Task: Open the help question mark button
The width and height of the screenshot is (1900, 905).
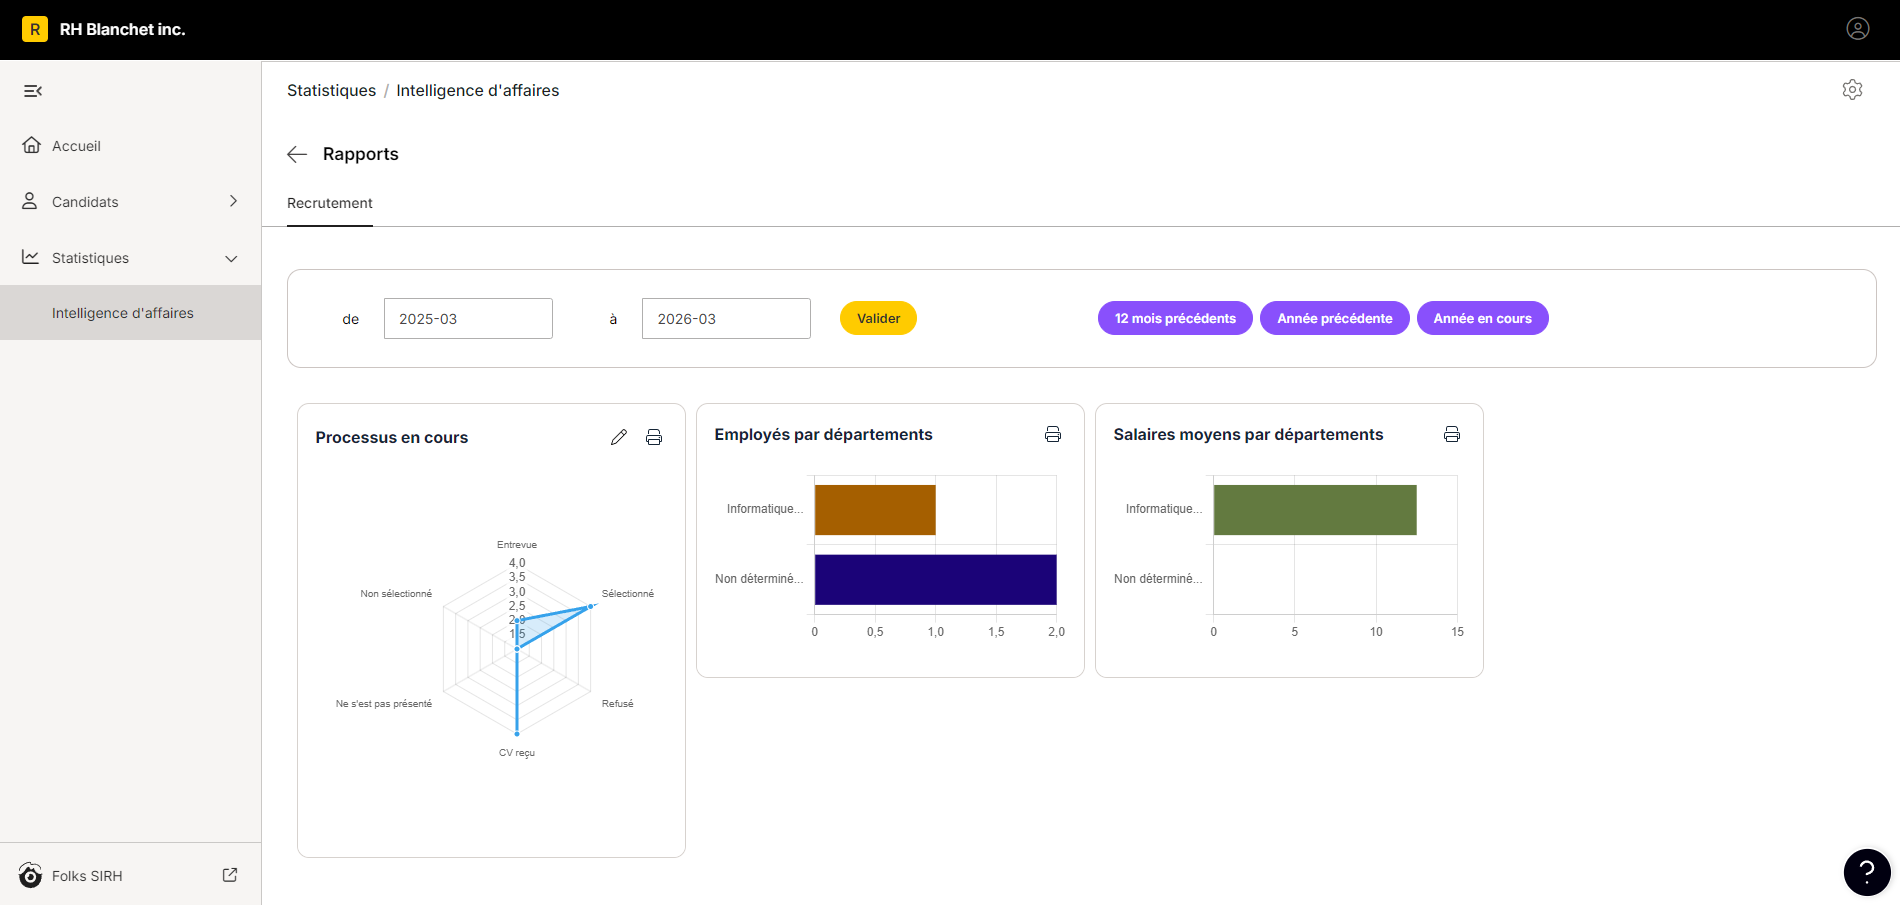Action: (x=1866, y=872)
